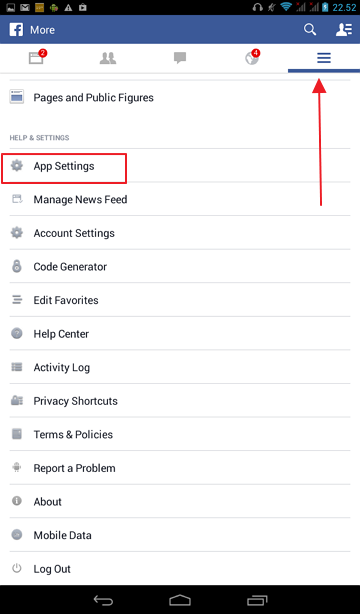
Task: Open the Notifications globe tab
Action: coord(252,58)
